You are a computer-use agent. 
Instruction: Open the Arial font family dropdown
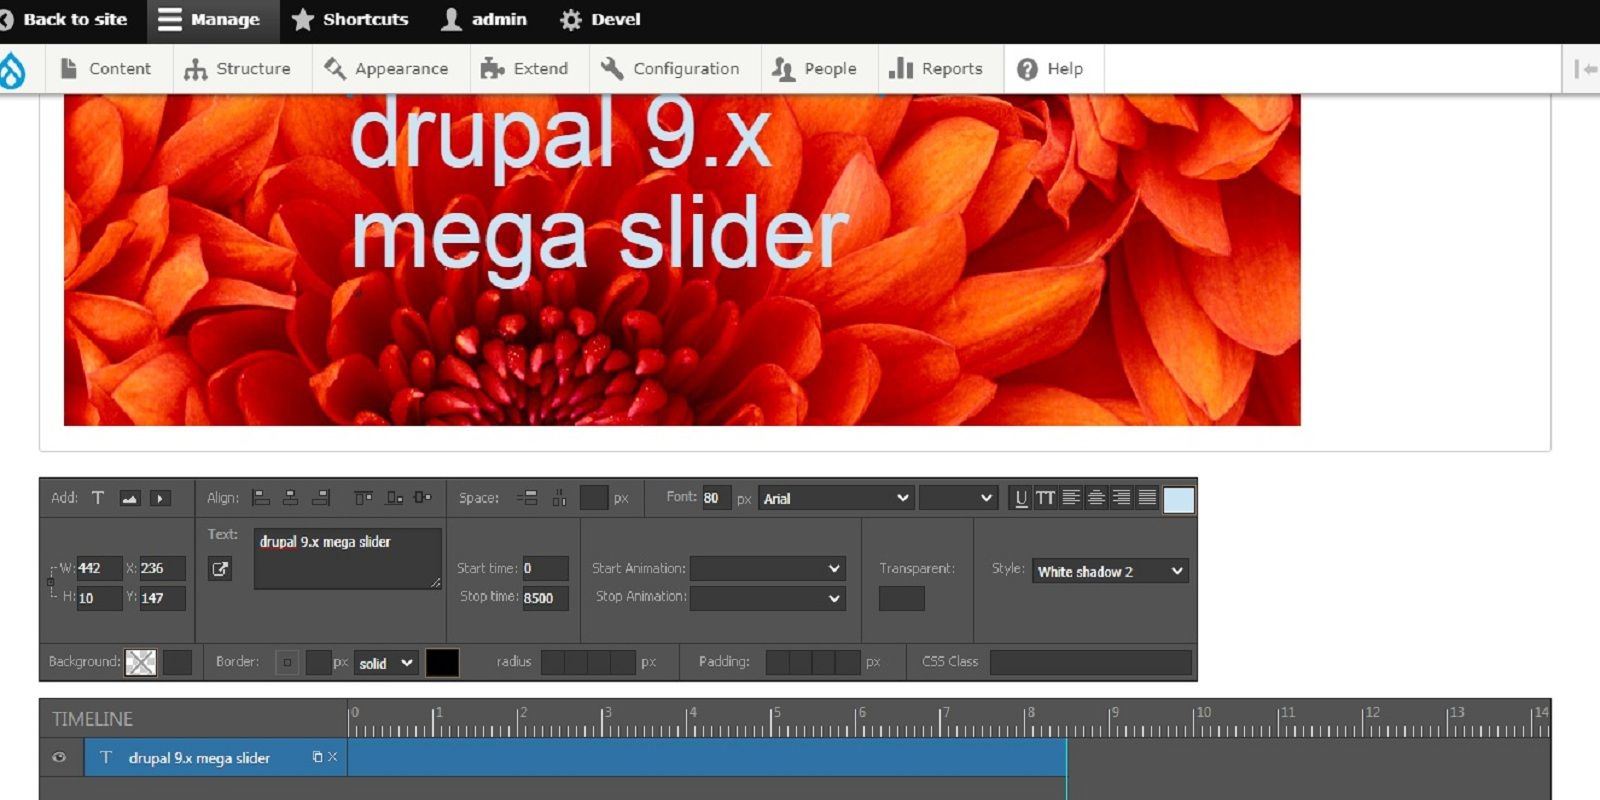click(x=835, y=498)
